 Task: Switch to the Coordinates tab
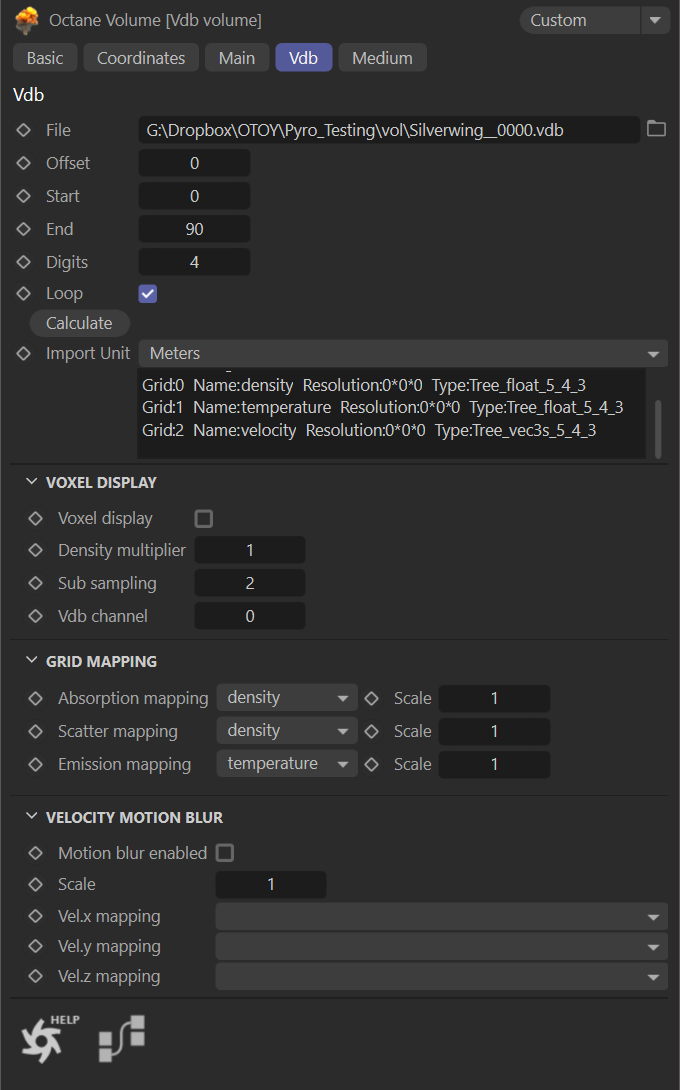tap(141, 58)
